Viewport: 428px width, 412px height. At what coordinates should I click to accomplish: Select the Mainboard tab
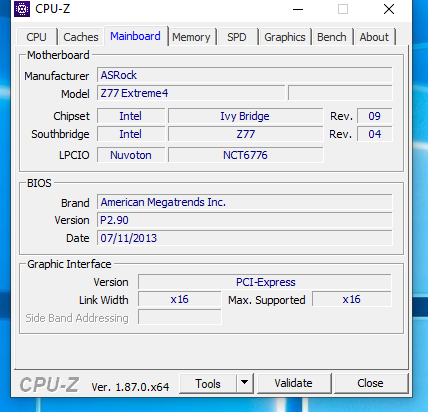tap(136, 36)
